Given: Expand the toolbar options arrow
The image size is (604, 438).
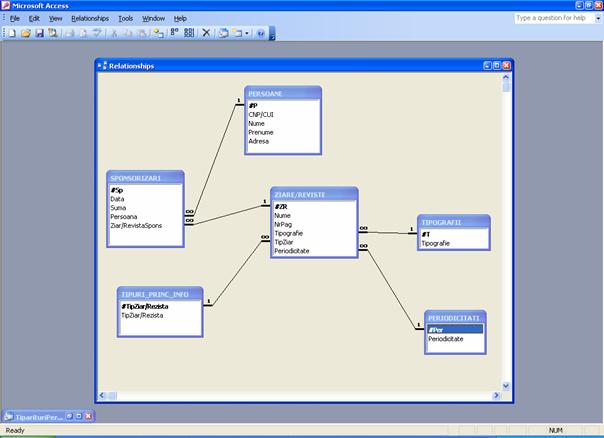Looking at the screenshot, I should click(x=271, y=34).
